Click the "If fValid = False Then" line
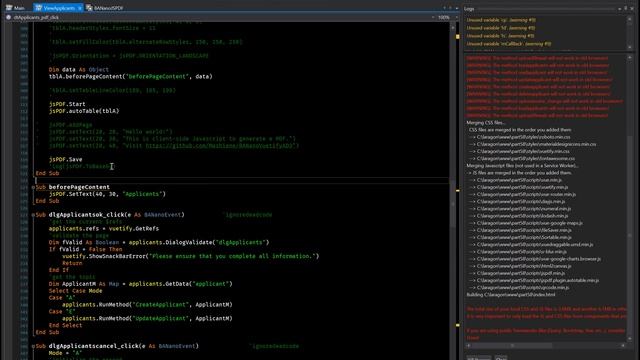Image resolution: width=640 pixels, height=360 pixels. click(x=85, y=249)
